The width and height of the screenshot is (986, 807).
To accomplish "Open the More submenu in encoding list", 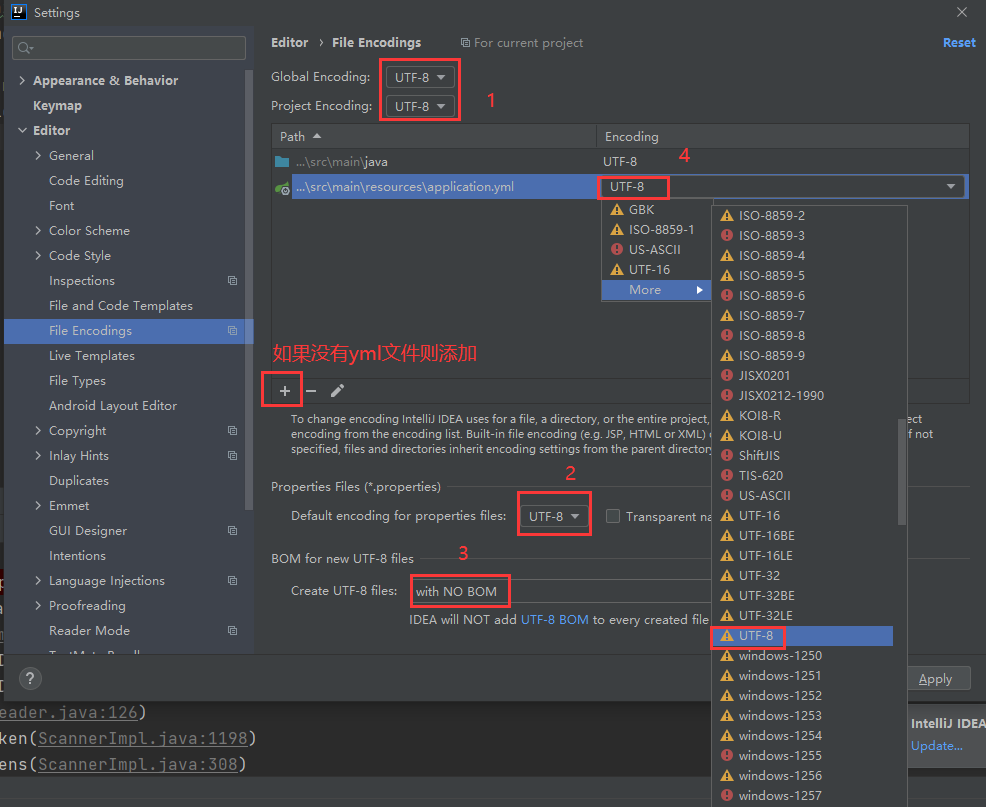I will (x=645, y=289).
